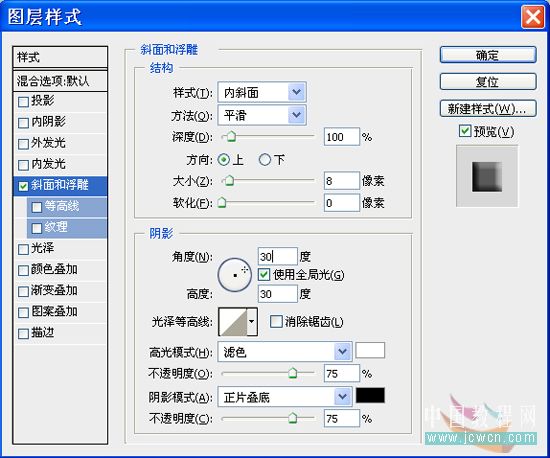Click the 复位 button

click(x=488, y=82)
